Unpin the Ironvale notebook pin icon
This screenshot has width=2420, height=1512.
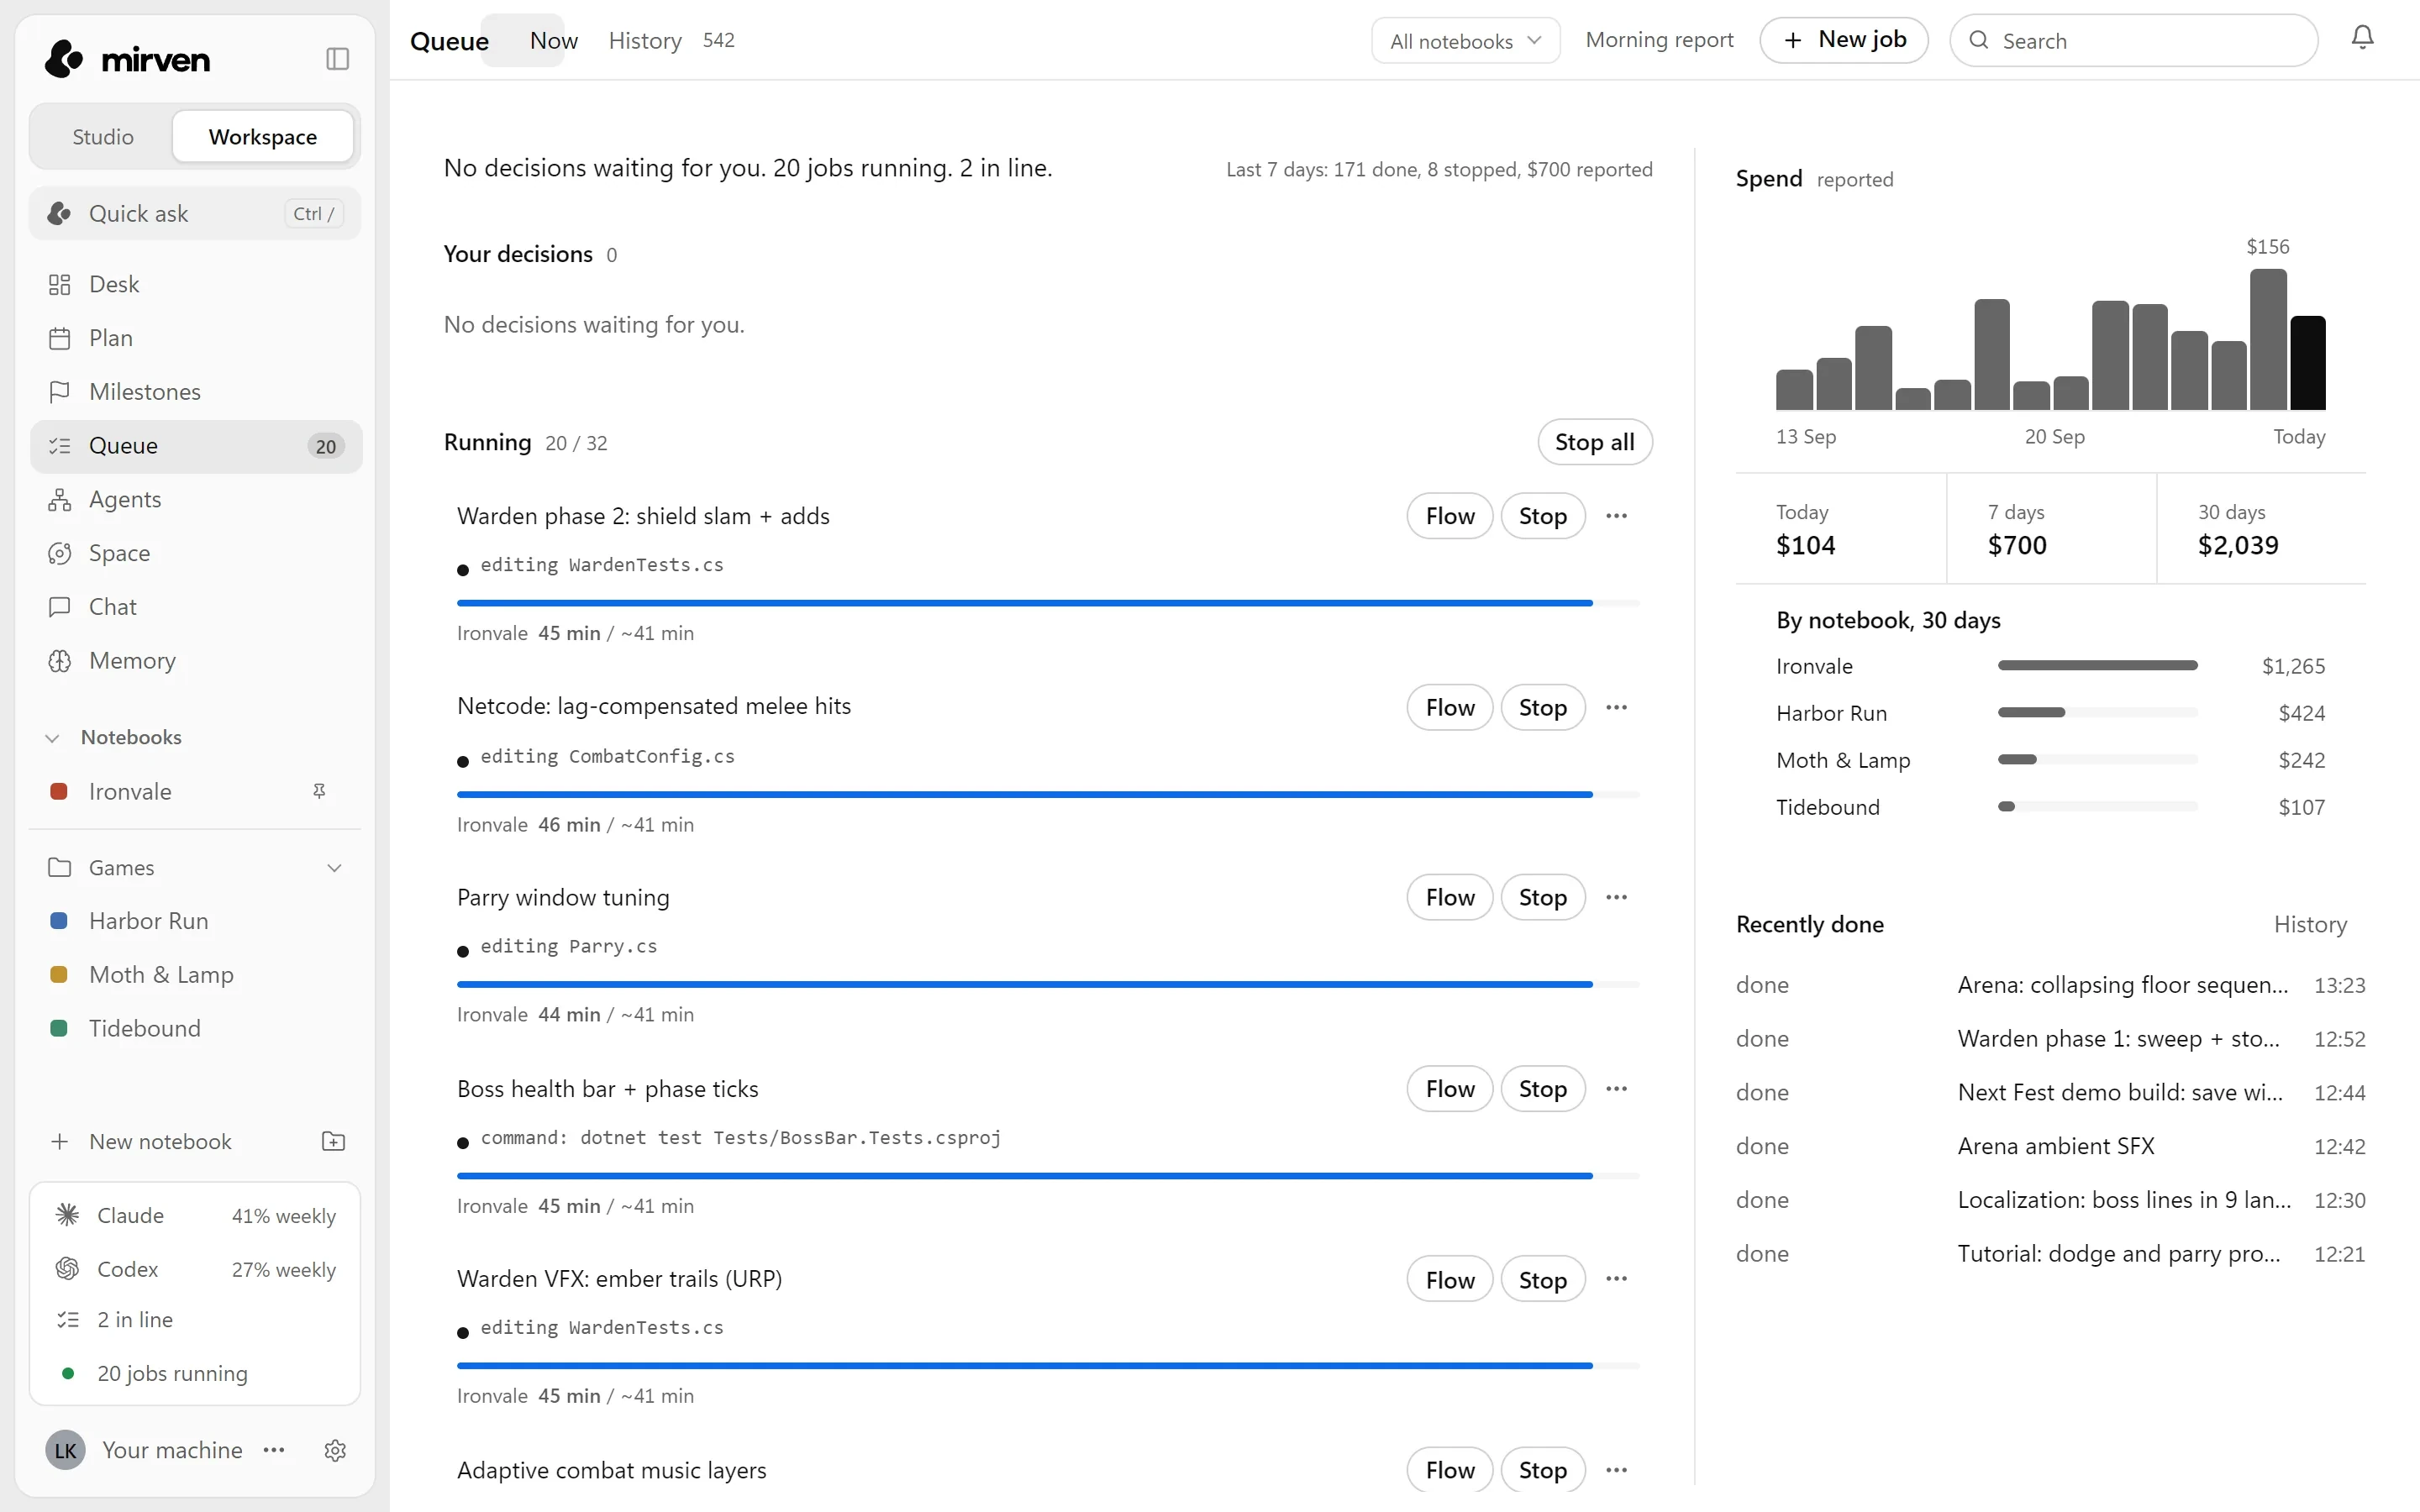319,791
